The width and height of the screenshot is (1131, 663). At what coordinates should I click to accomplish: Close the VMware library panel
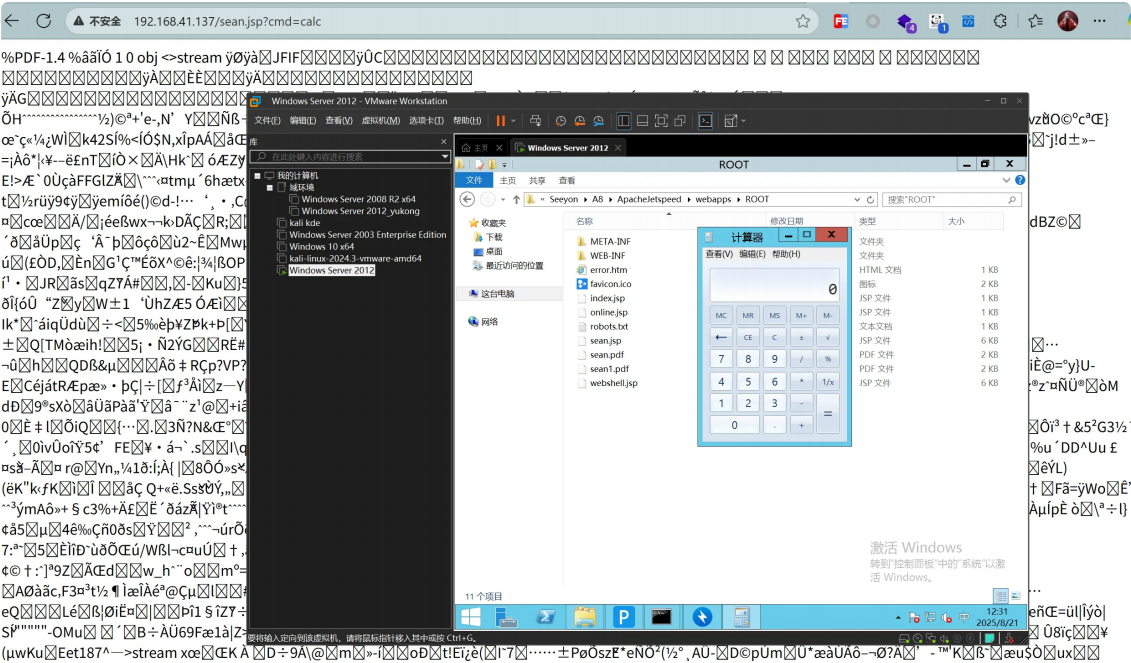pos(444,141)
